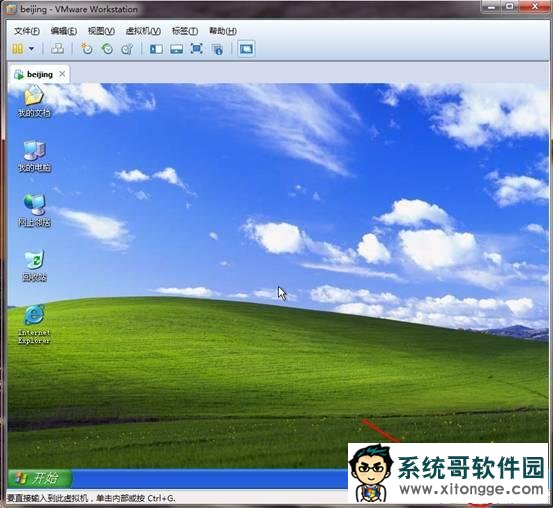Select the 网上邻居 desktop icon

pyautogui.click(x=34, y=210)
